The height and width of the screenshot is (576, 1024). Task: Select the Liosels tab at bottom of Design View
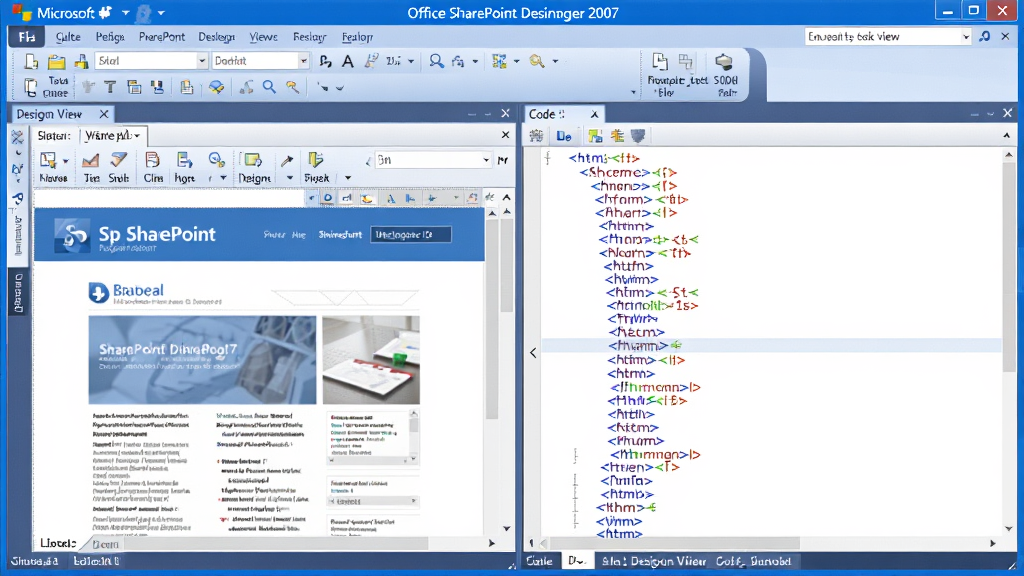(x=57, y=543)
